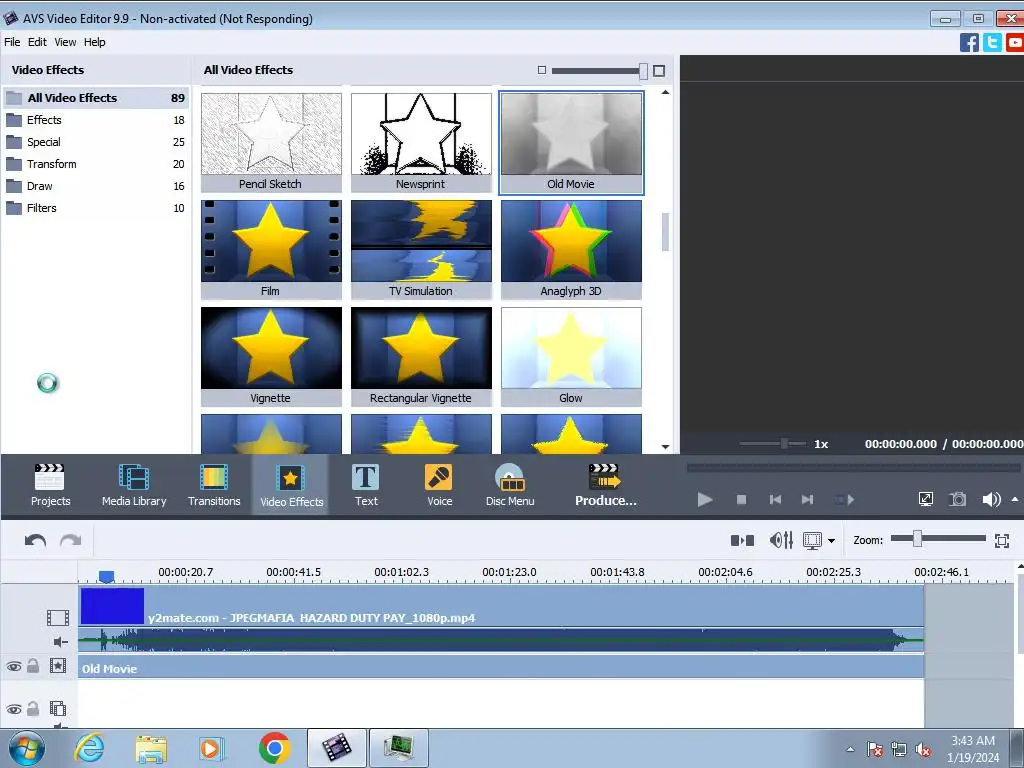This screenshot has width=1024, height=768.
Task: Take a snapshot of the preview
Action: [957, 500]
